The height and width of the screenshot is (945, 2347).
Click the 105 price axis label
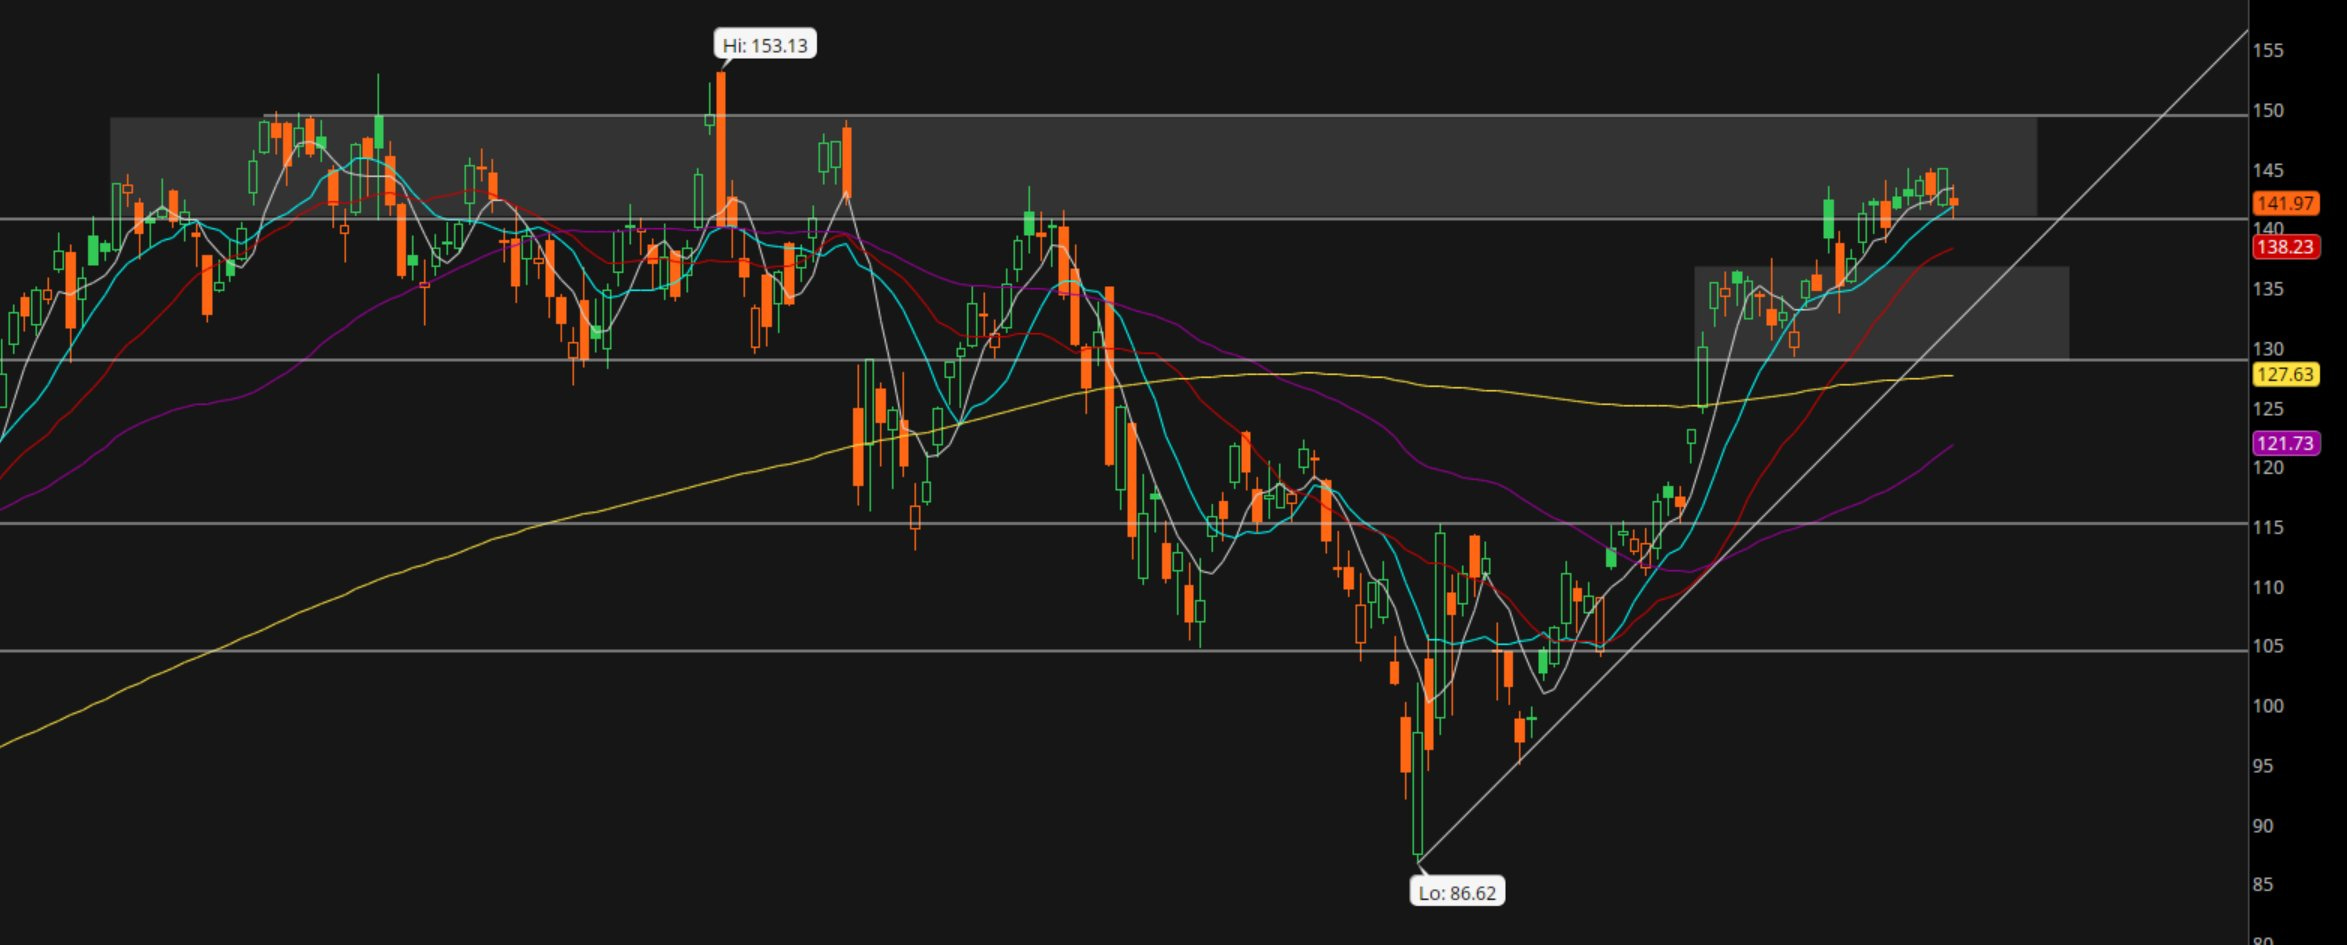(2268, 646)
